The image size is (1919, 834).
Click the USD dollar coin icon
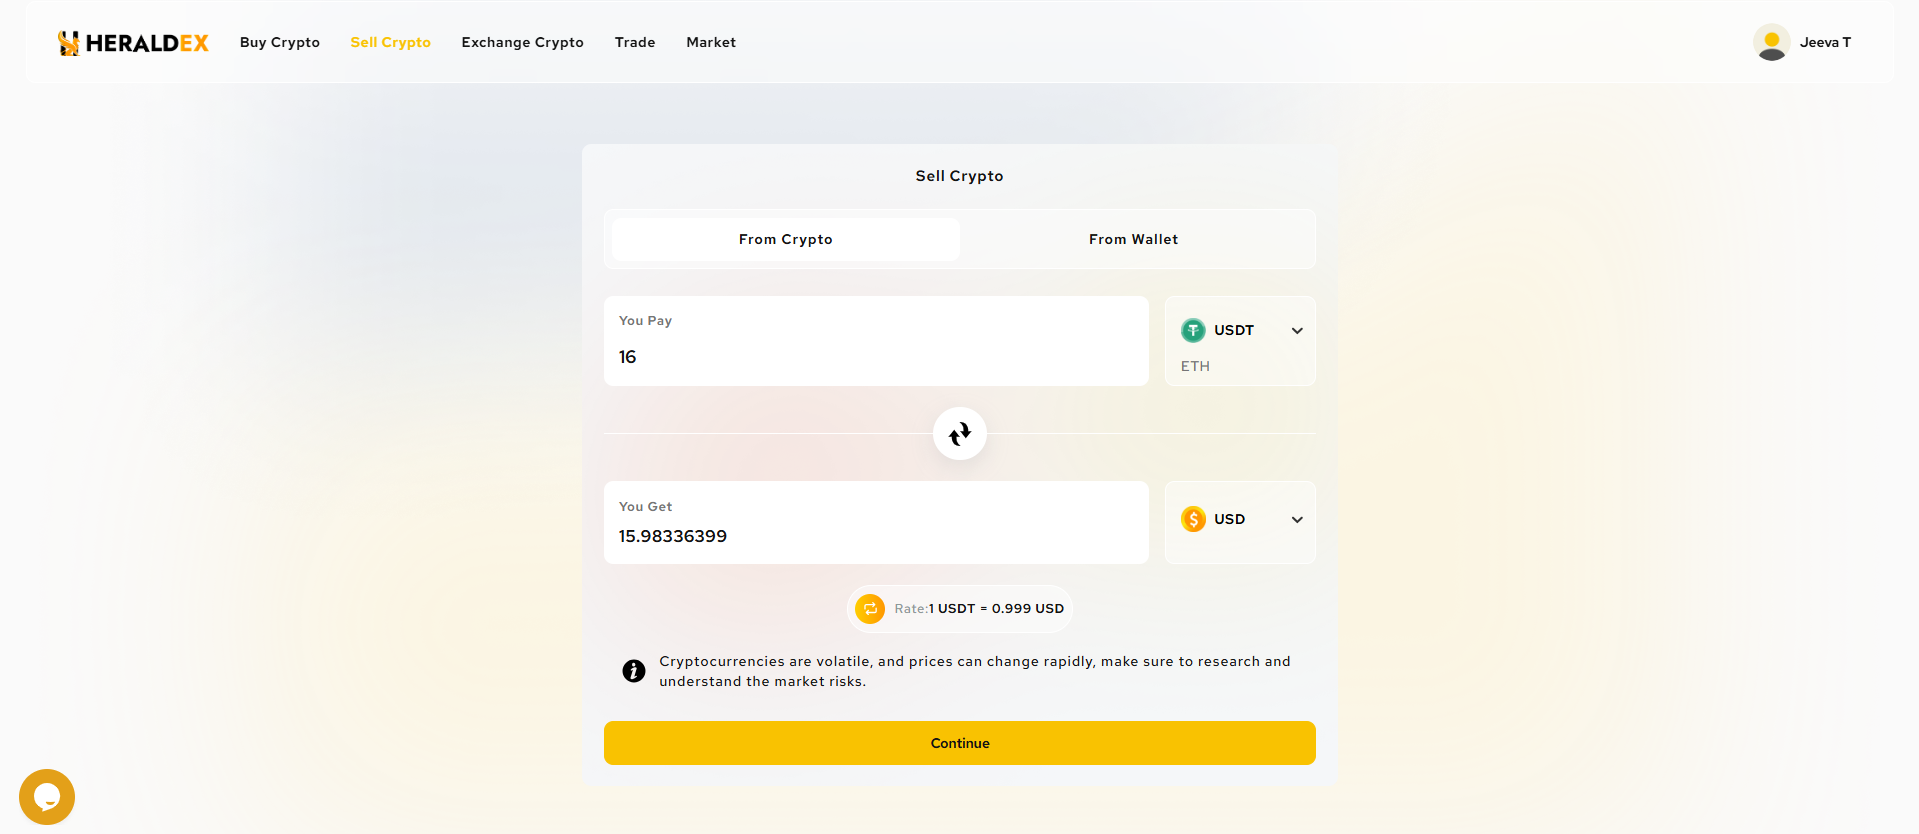(x=1192, y=519)
